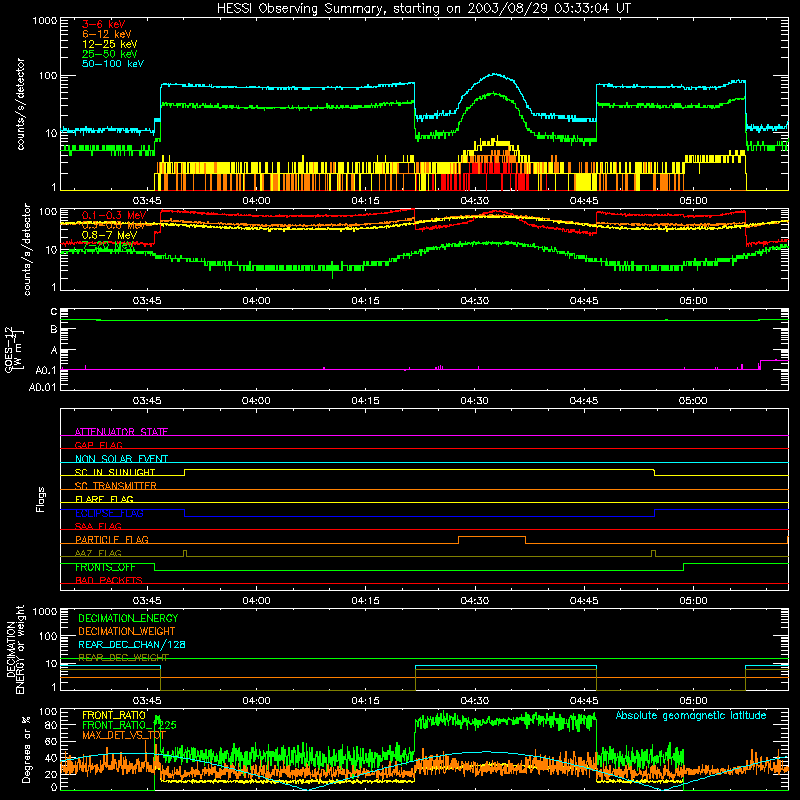This screenshot has width=800, height=800.
Task: Select the cyan 50-100 keV legend label
Action: (x=113, y=64)
